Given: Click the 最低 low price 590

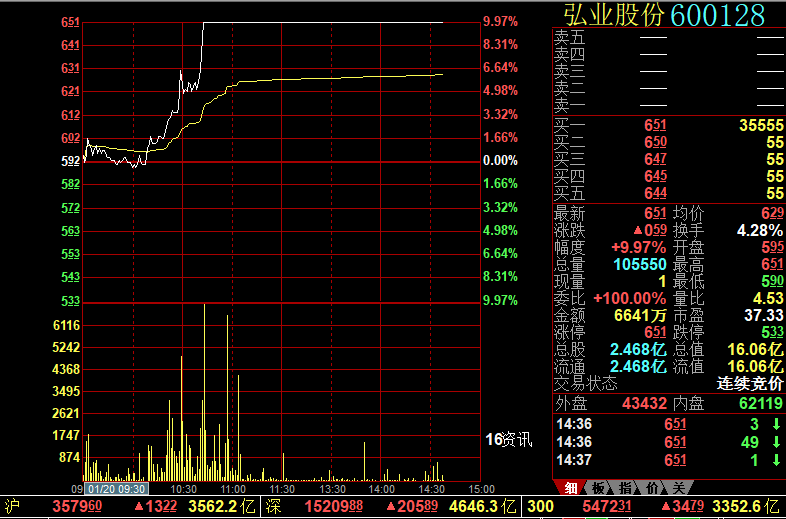Looking at the screenshot, I should 772,282.
